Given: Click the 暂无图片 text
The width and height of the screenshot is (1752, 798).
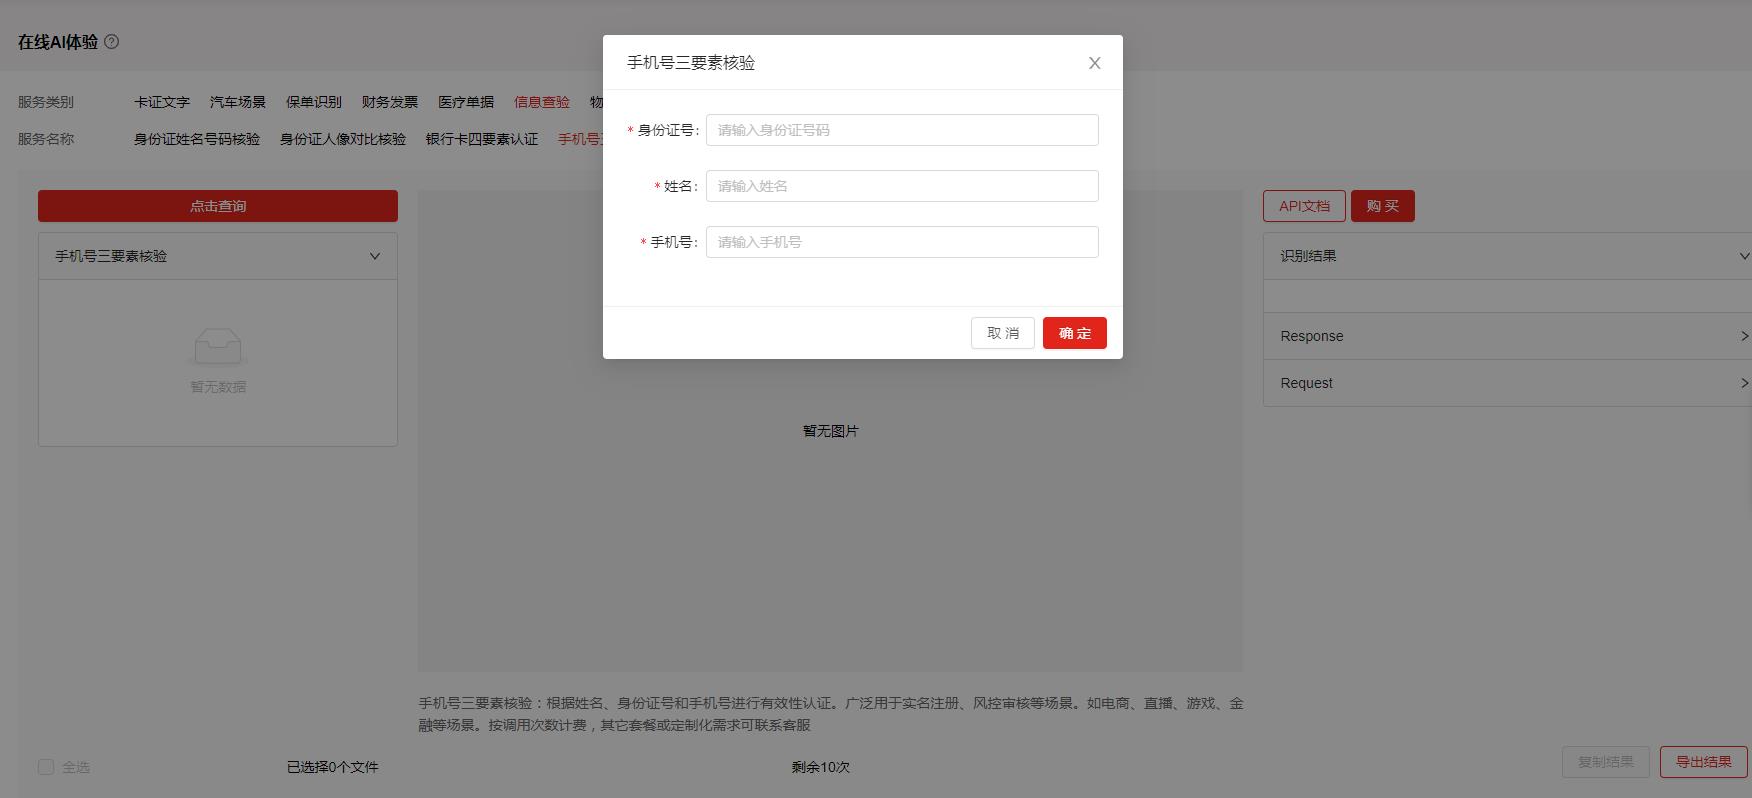Looking at the screenshot, I should [x=831, y=431].
